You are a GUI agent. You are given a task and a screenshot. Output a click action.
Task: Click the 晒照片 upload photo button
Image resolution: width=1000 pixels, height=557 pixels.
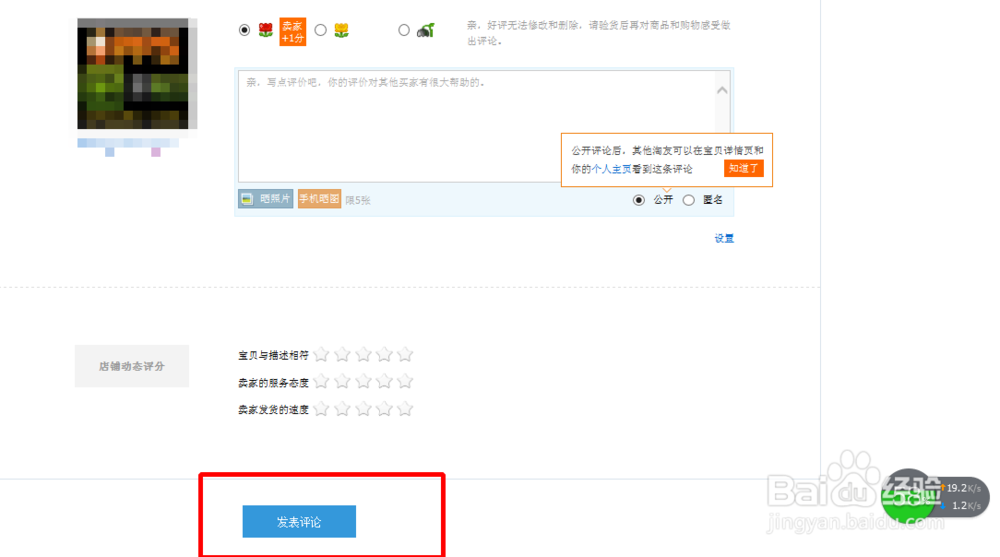(266, 199)
